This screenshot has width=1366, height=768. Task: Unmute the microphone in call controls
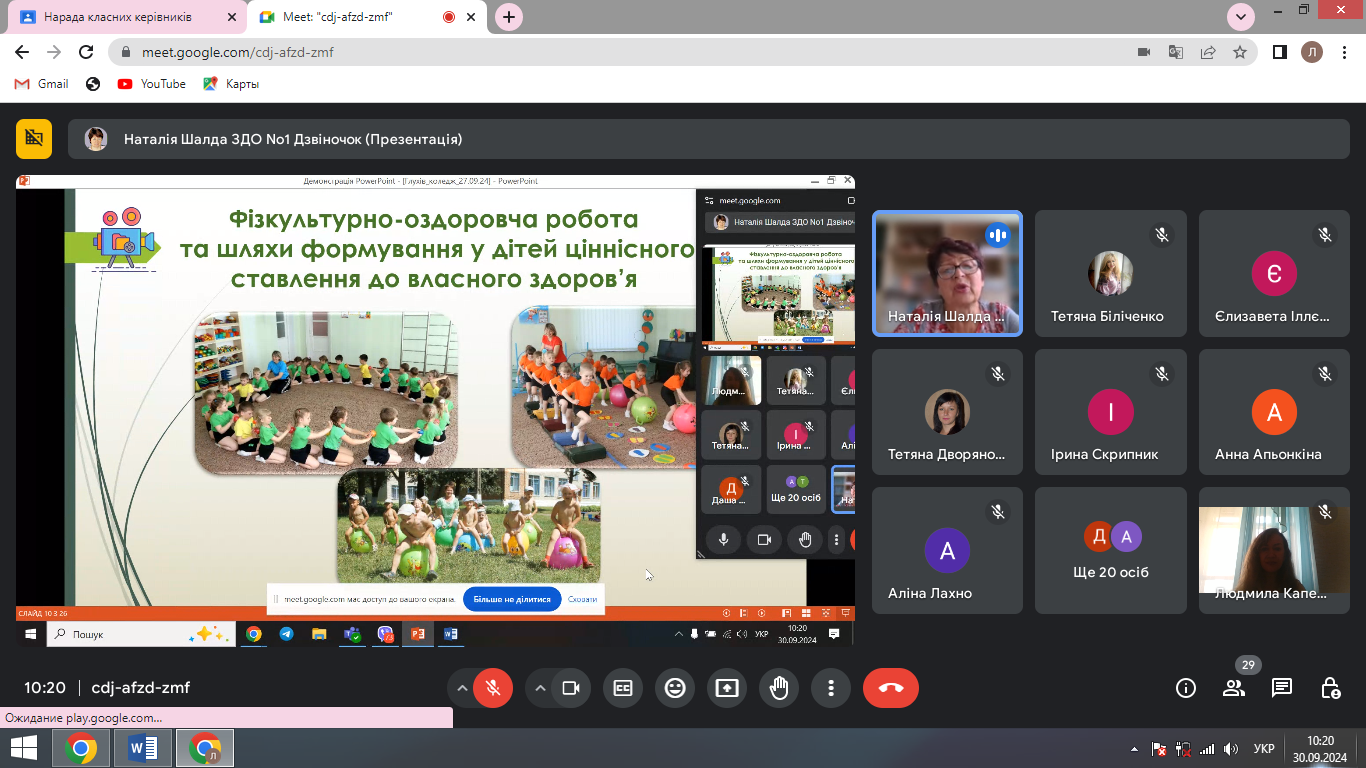[x=493, y=688]
